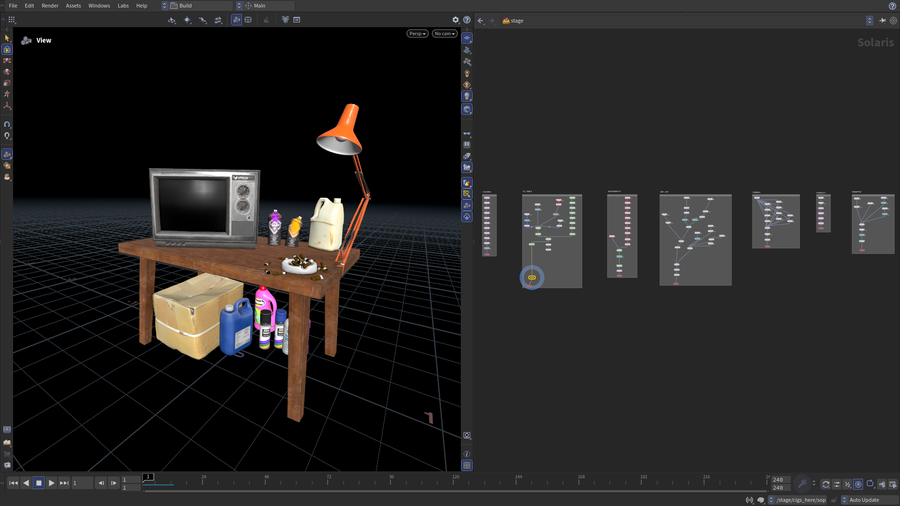The height and width of the screenshot is (506, 900).
Task: Open the File menu
Action: tap(13, 6)
